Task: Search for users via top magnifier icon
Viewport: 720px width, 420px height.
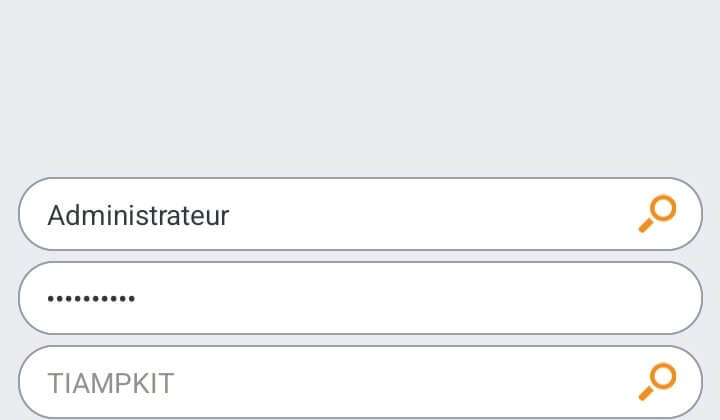Action: [657, 214]
